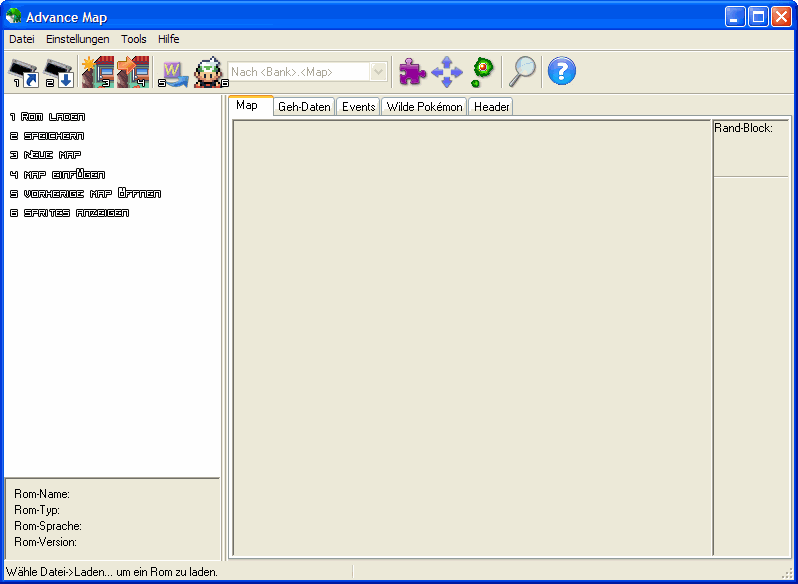Viewport: 798px width, 584px height.
Task: Click the Rom-Sprache label
Action: [48, 526]
